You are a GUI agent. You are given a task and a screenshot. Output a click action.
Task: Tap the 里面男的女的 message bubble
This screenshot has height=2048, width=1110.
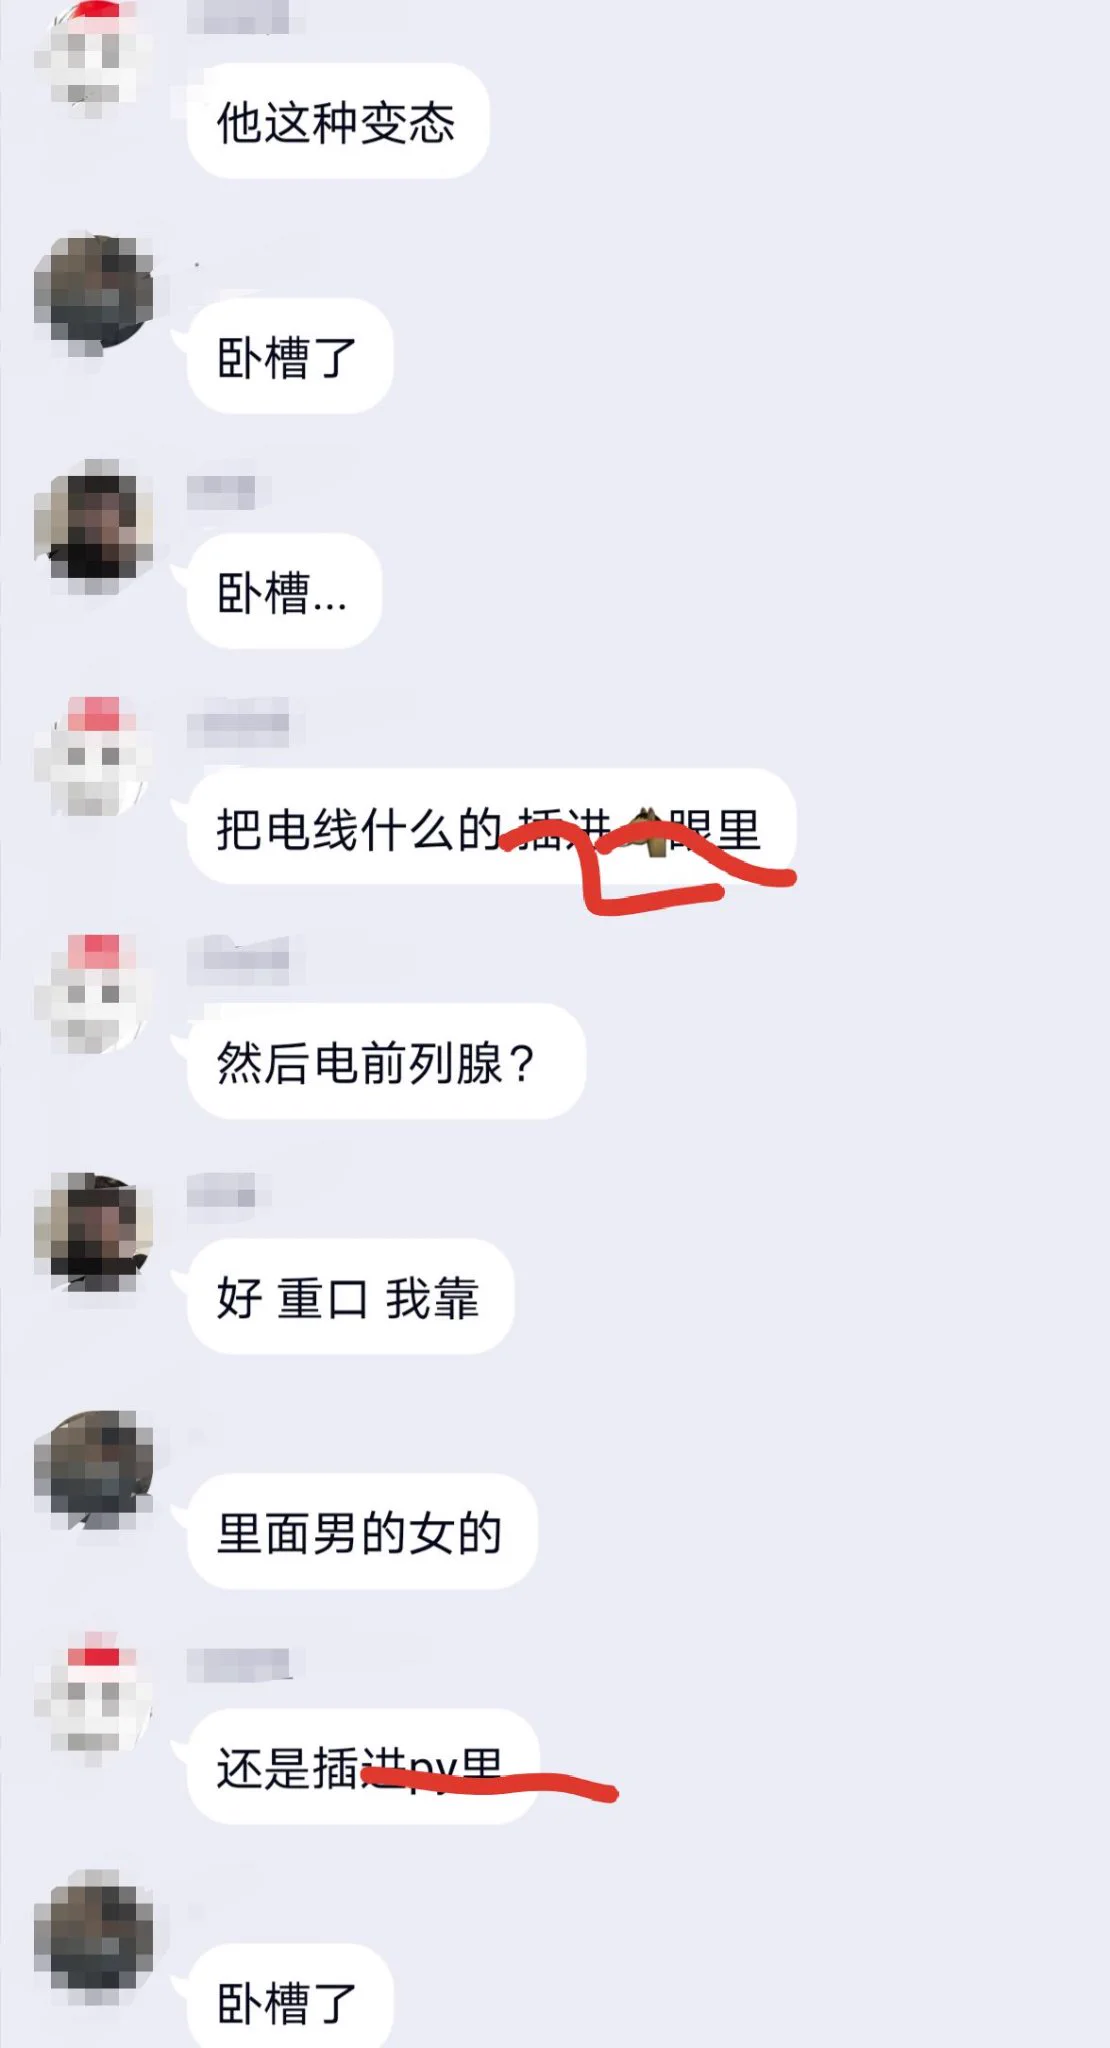point(362,1531)
